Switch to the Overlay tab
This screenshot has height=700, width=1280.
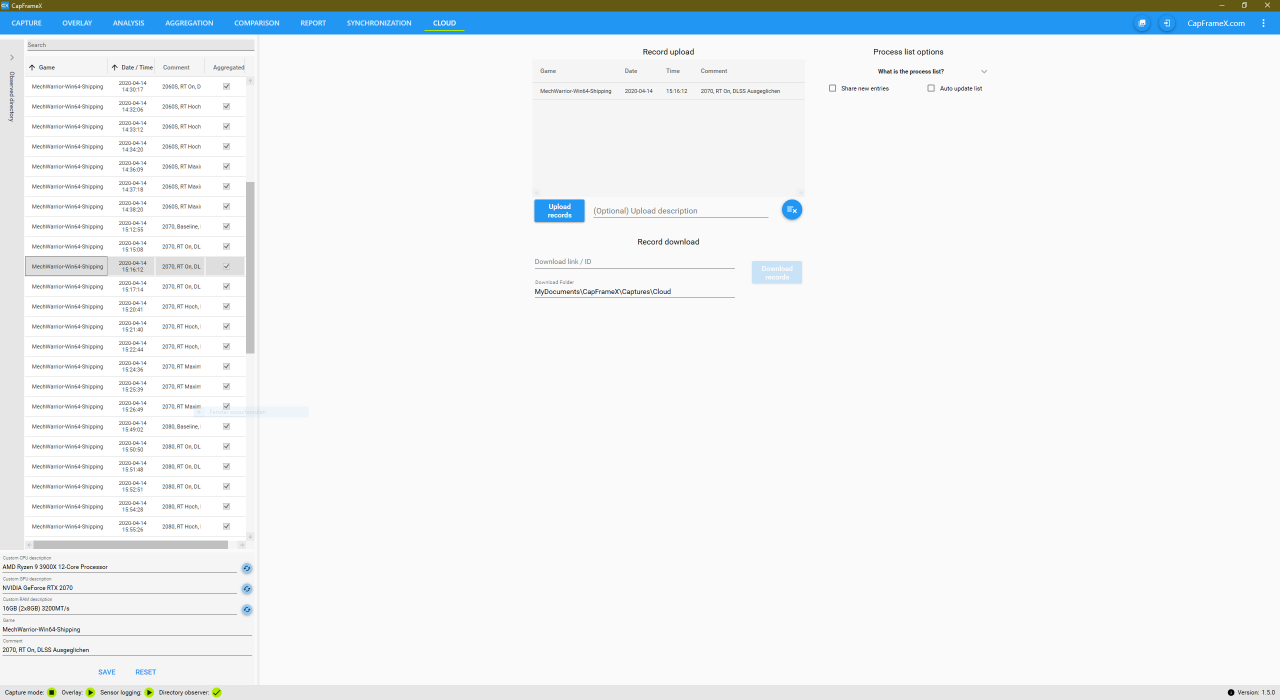[77, 23]
